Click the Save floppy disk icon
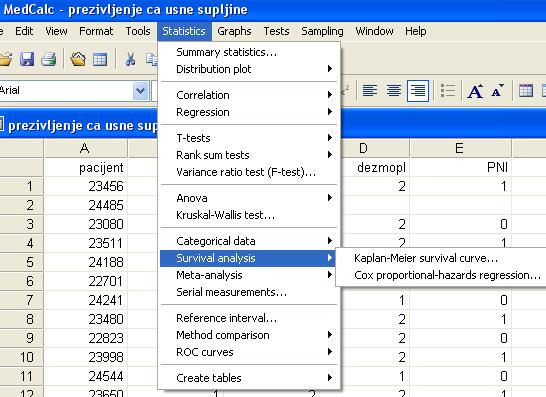The width and height of the screenshot is (546, 397). tap(27, 59)
